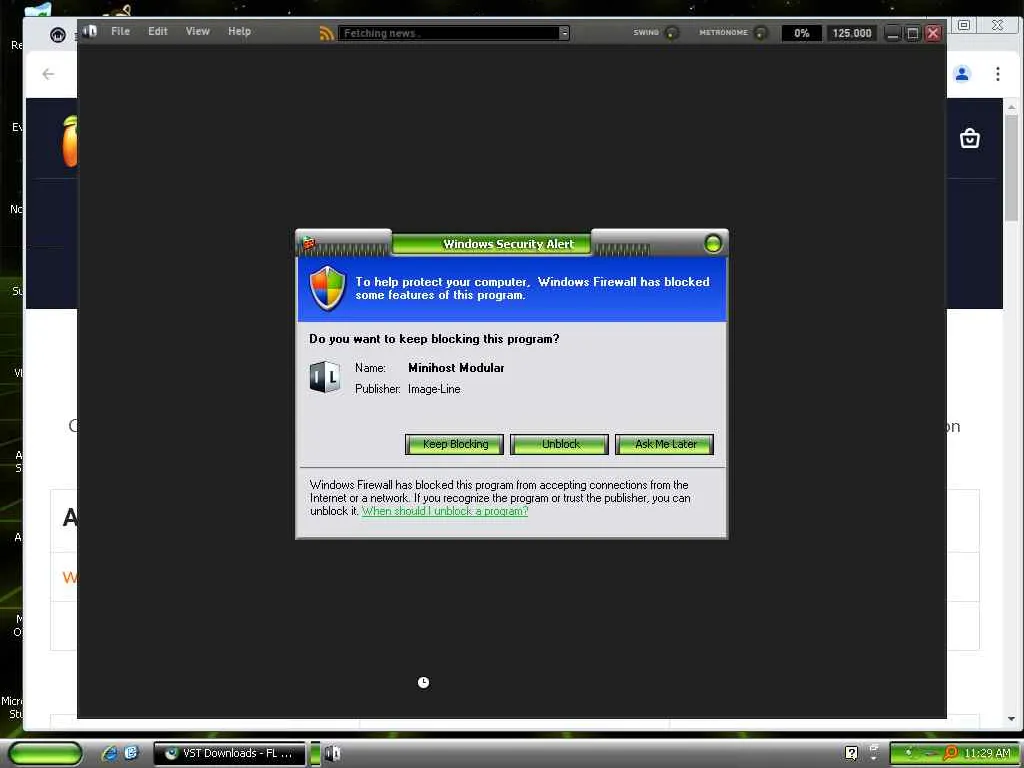The height and width of the screenshot is (768, 1024).
Task: Open the View menu
Action: point(197,31)
